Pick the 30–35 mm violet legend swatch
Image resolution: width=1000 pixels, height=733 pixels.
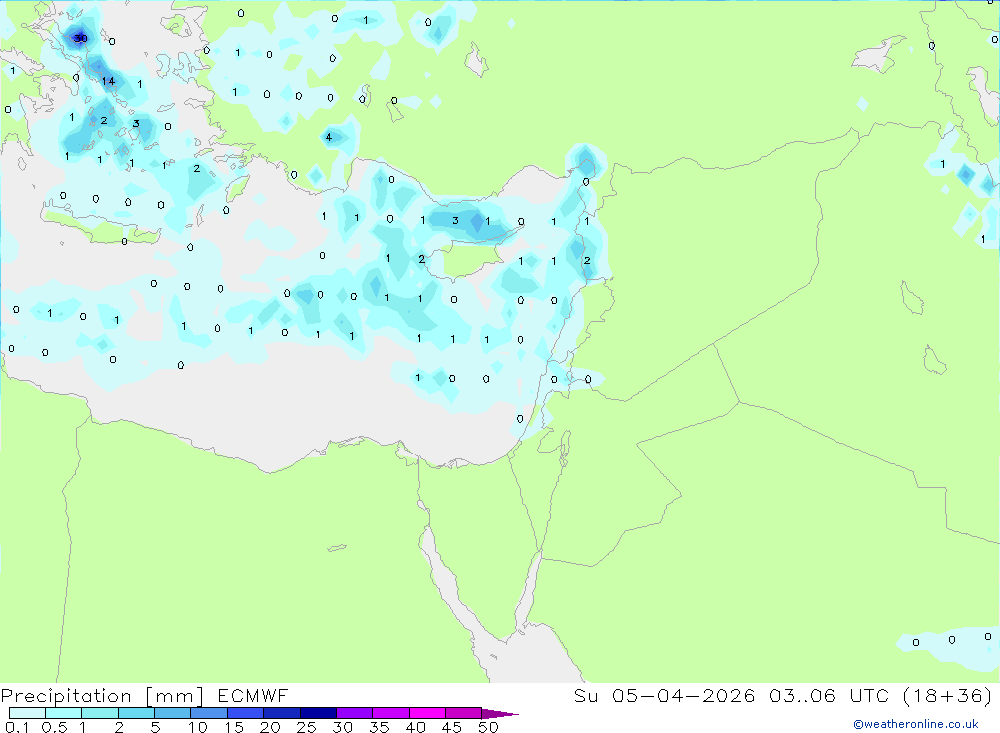coord(354,713)
